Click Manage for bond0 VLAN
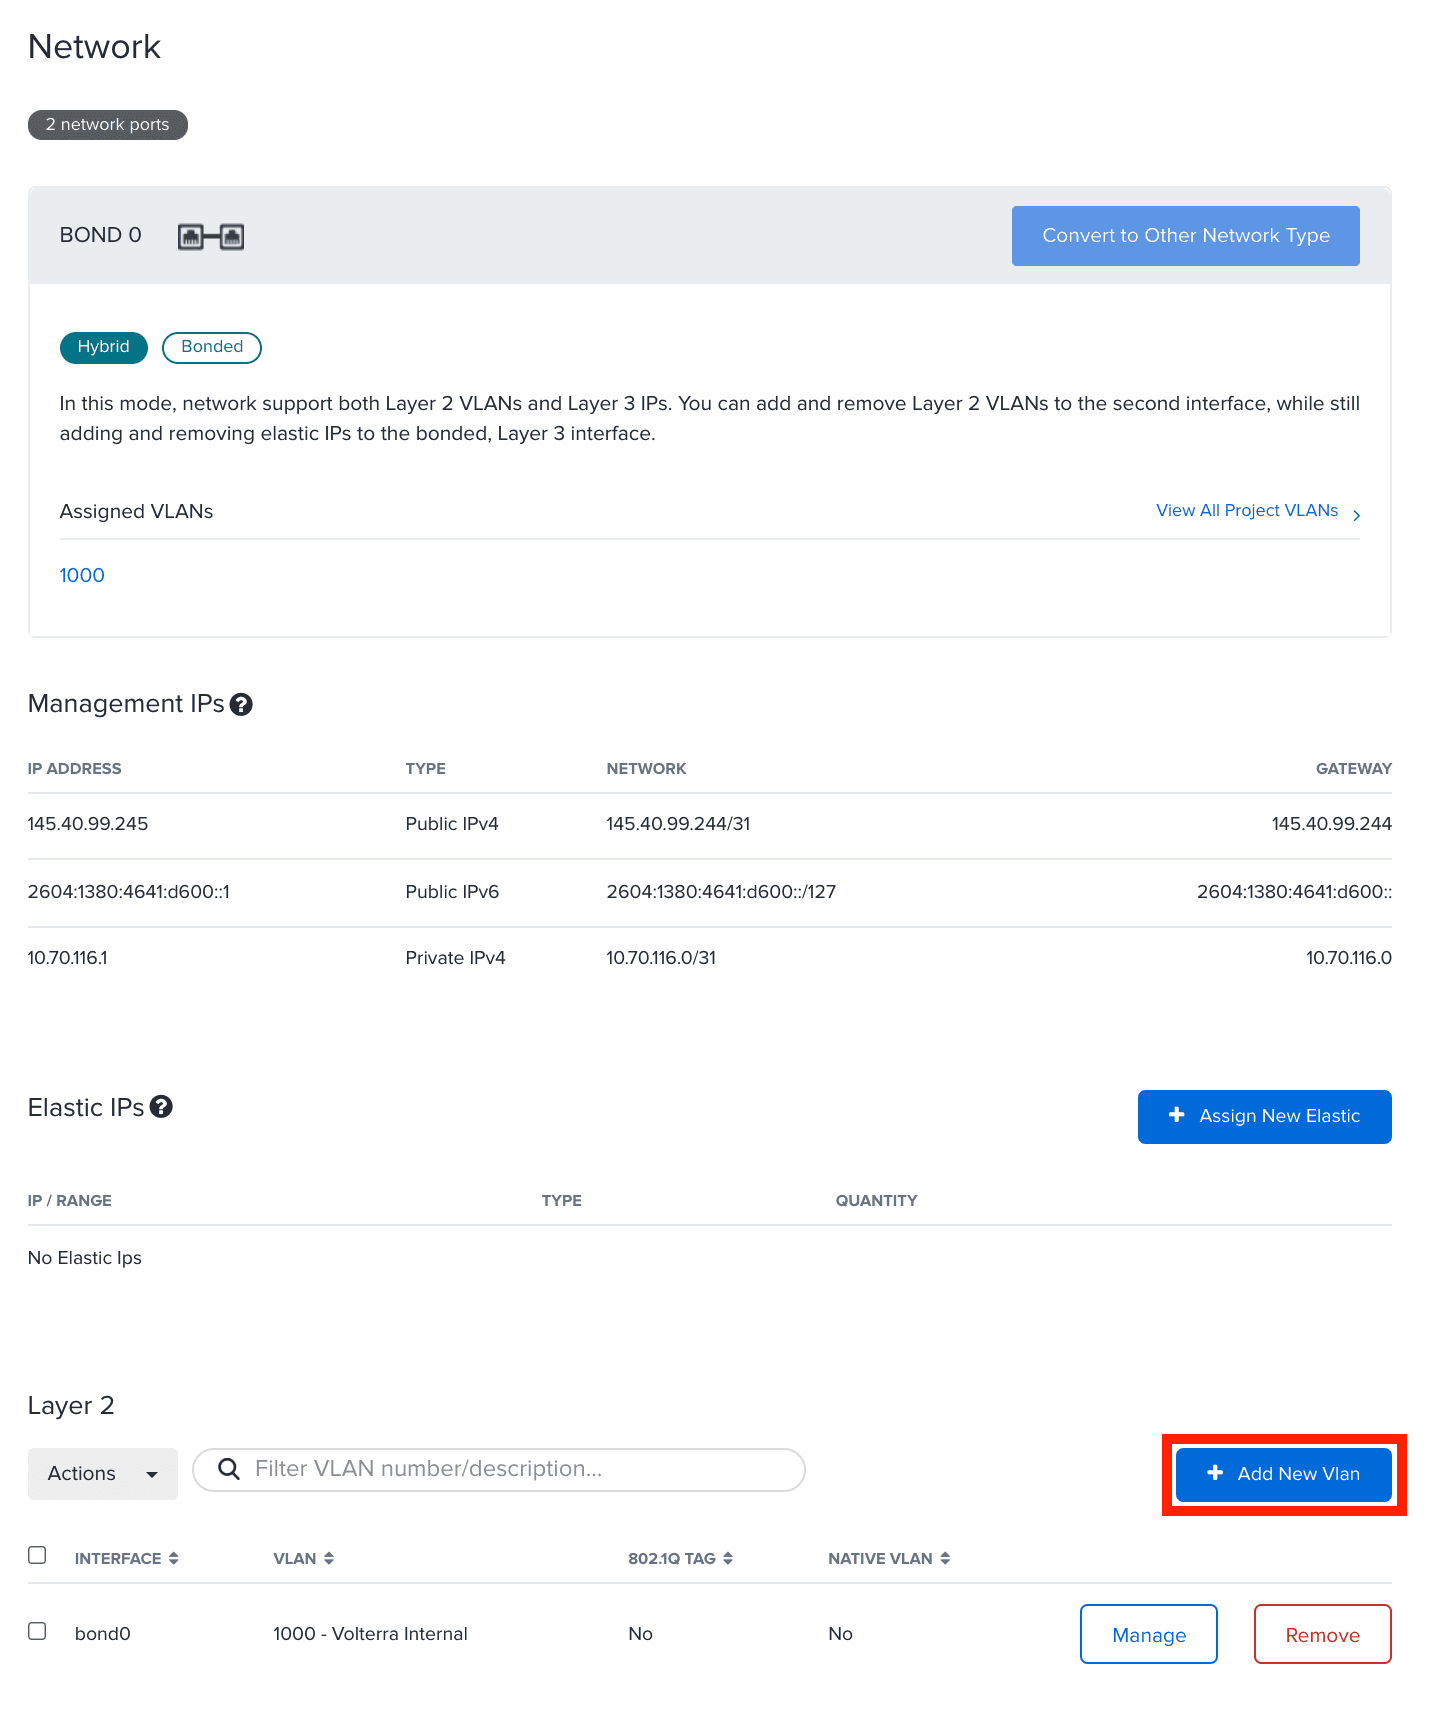This screenshot has width=1432, height=1728. pos(1149,1634)
